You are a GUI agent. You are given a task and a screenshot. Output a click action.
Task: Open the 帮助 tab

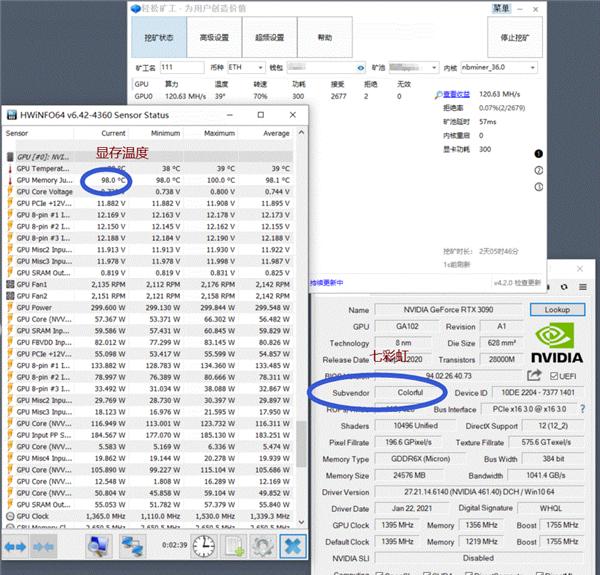point(325,37)
